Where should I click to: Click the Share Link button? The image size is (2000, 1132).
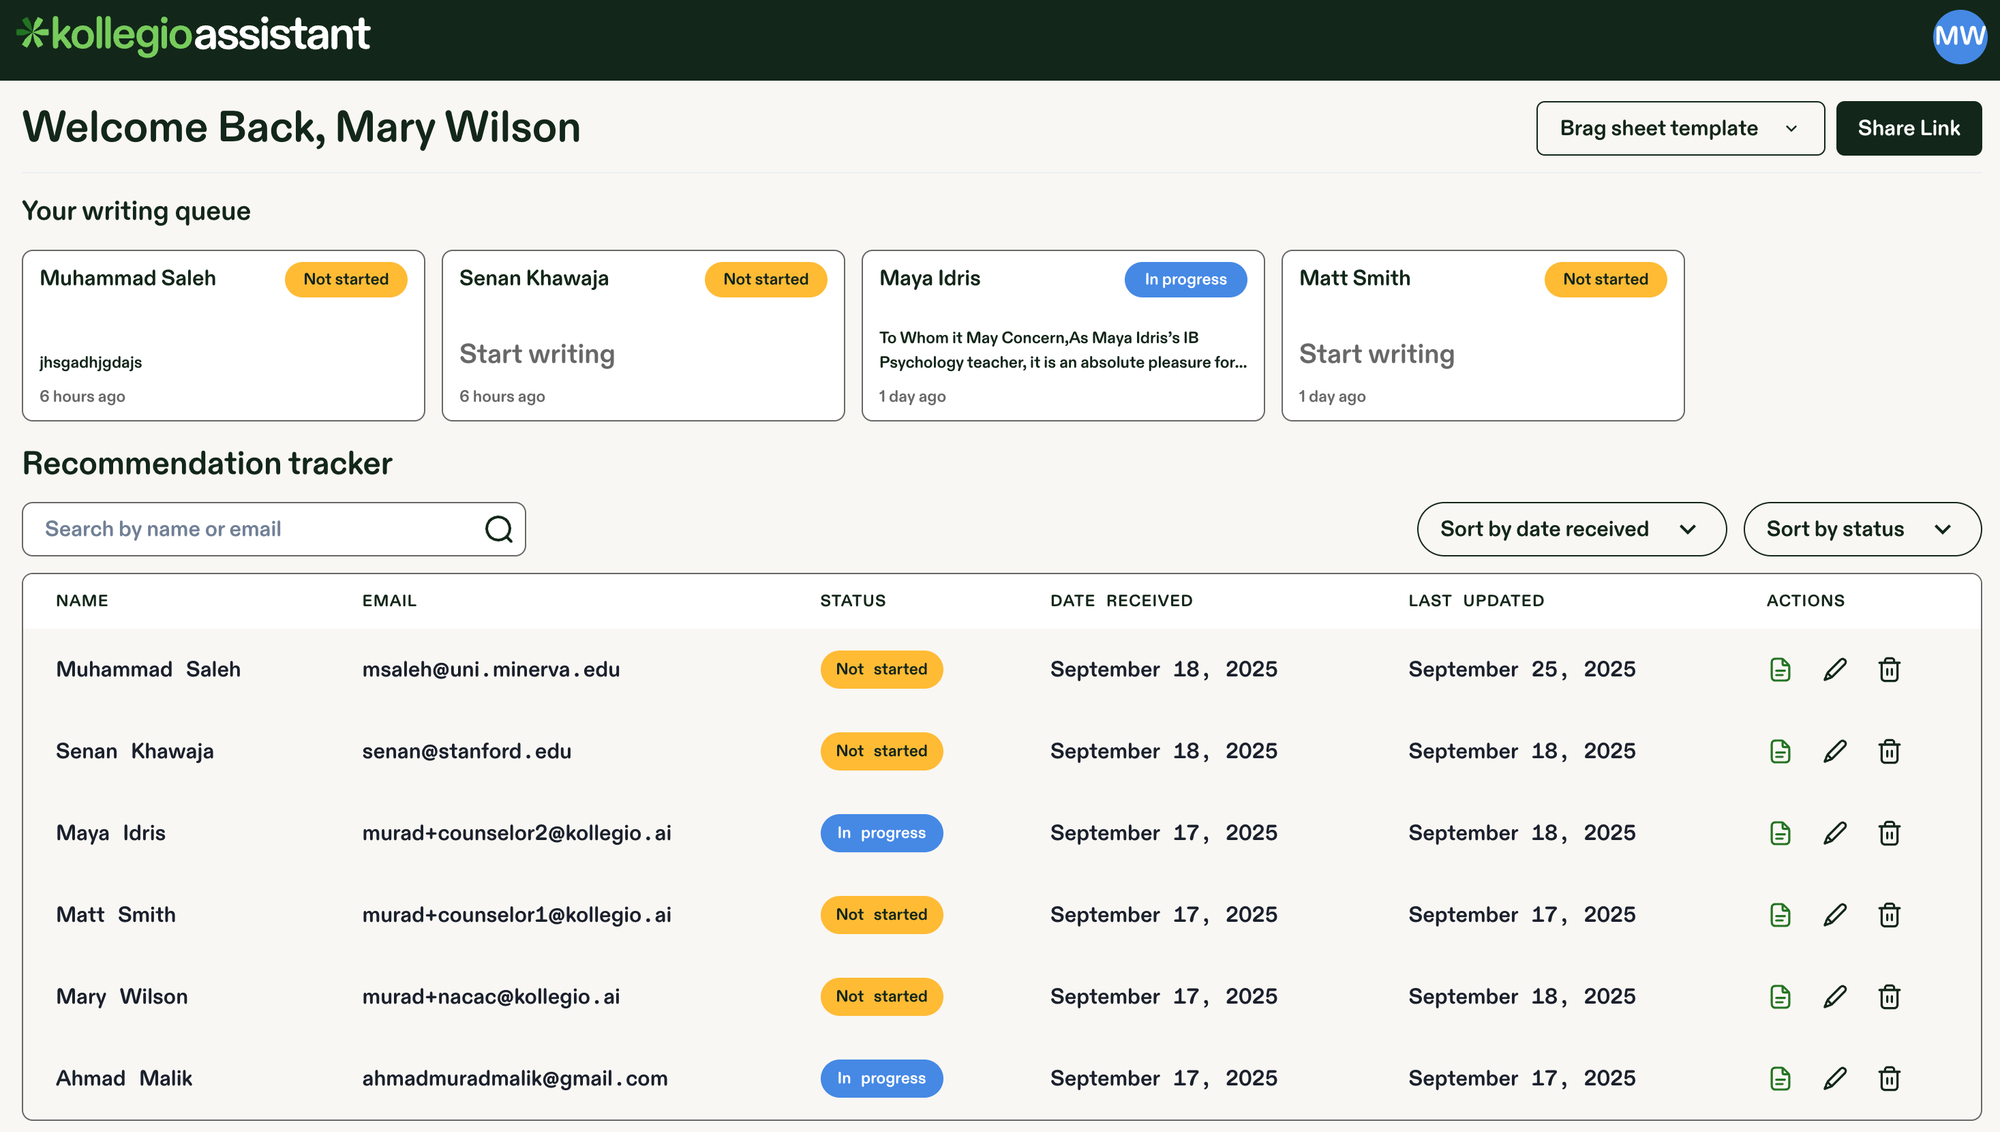[x=1908, y=128]
